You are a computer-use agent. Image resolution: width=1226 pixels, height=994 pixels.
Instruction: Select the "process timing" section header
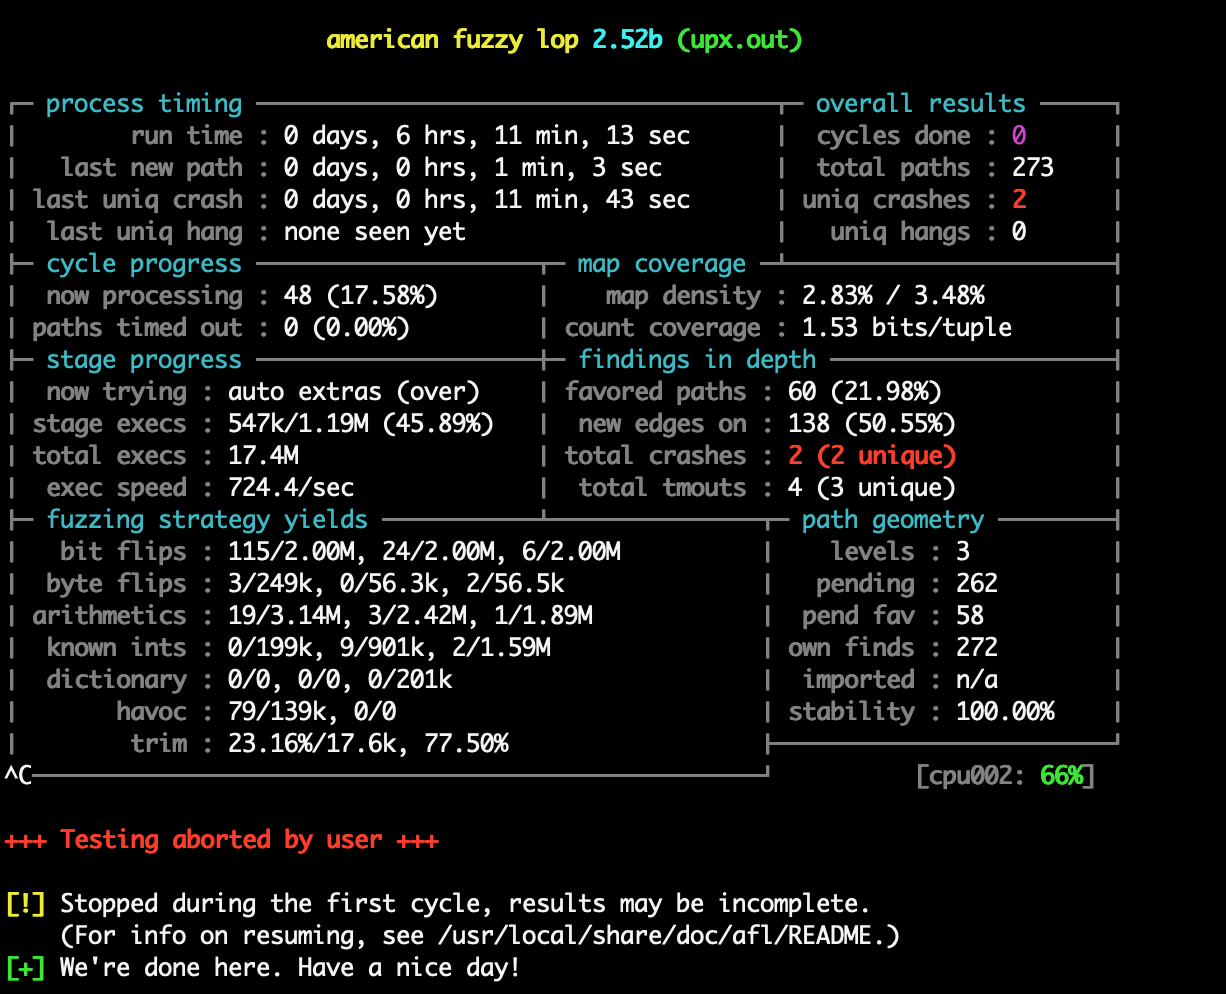144,104
